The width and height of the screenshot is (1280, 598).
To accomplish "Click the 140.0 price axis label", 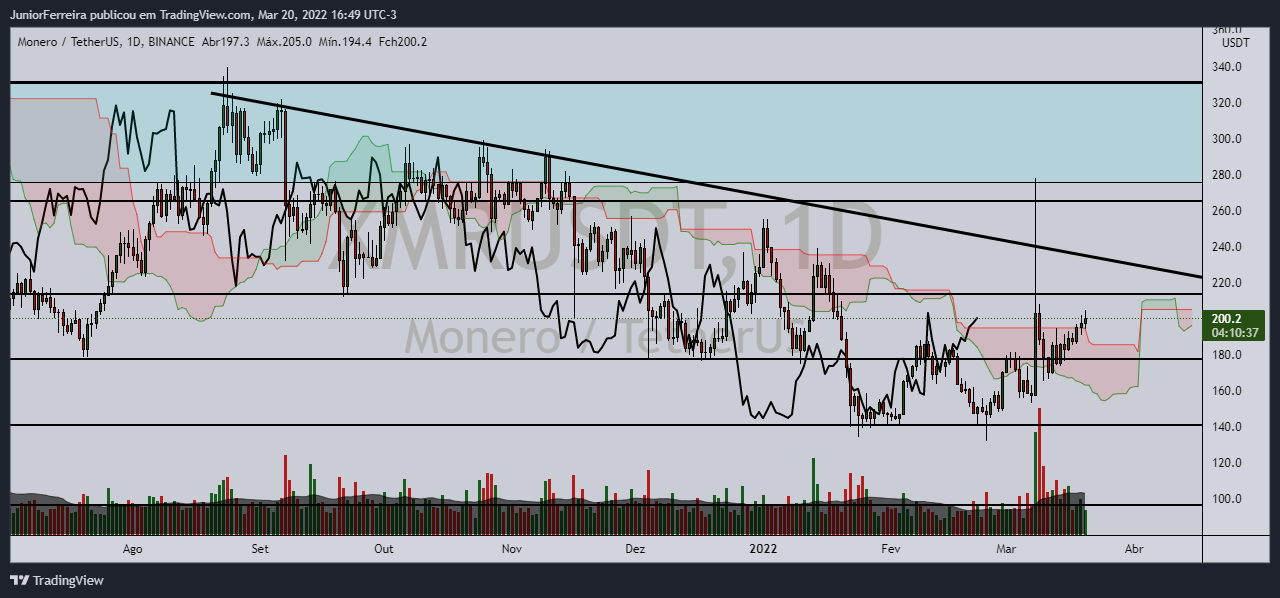I will [1228, 427].
